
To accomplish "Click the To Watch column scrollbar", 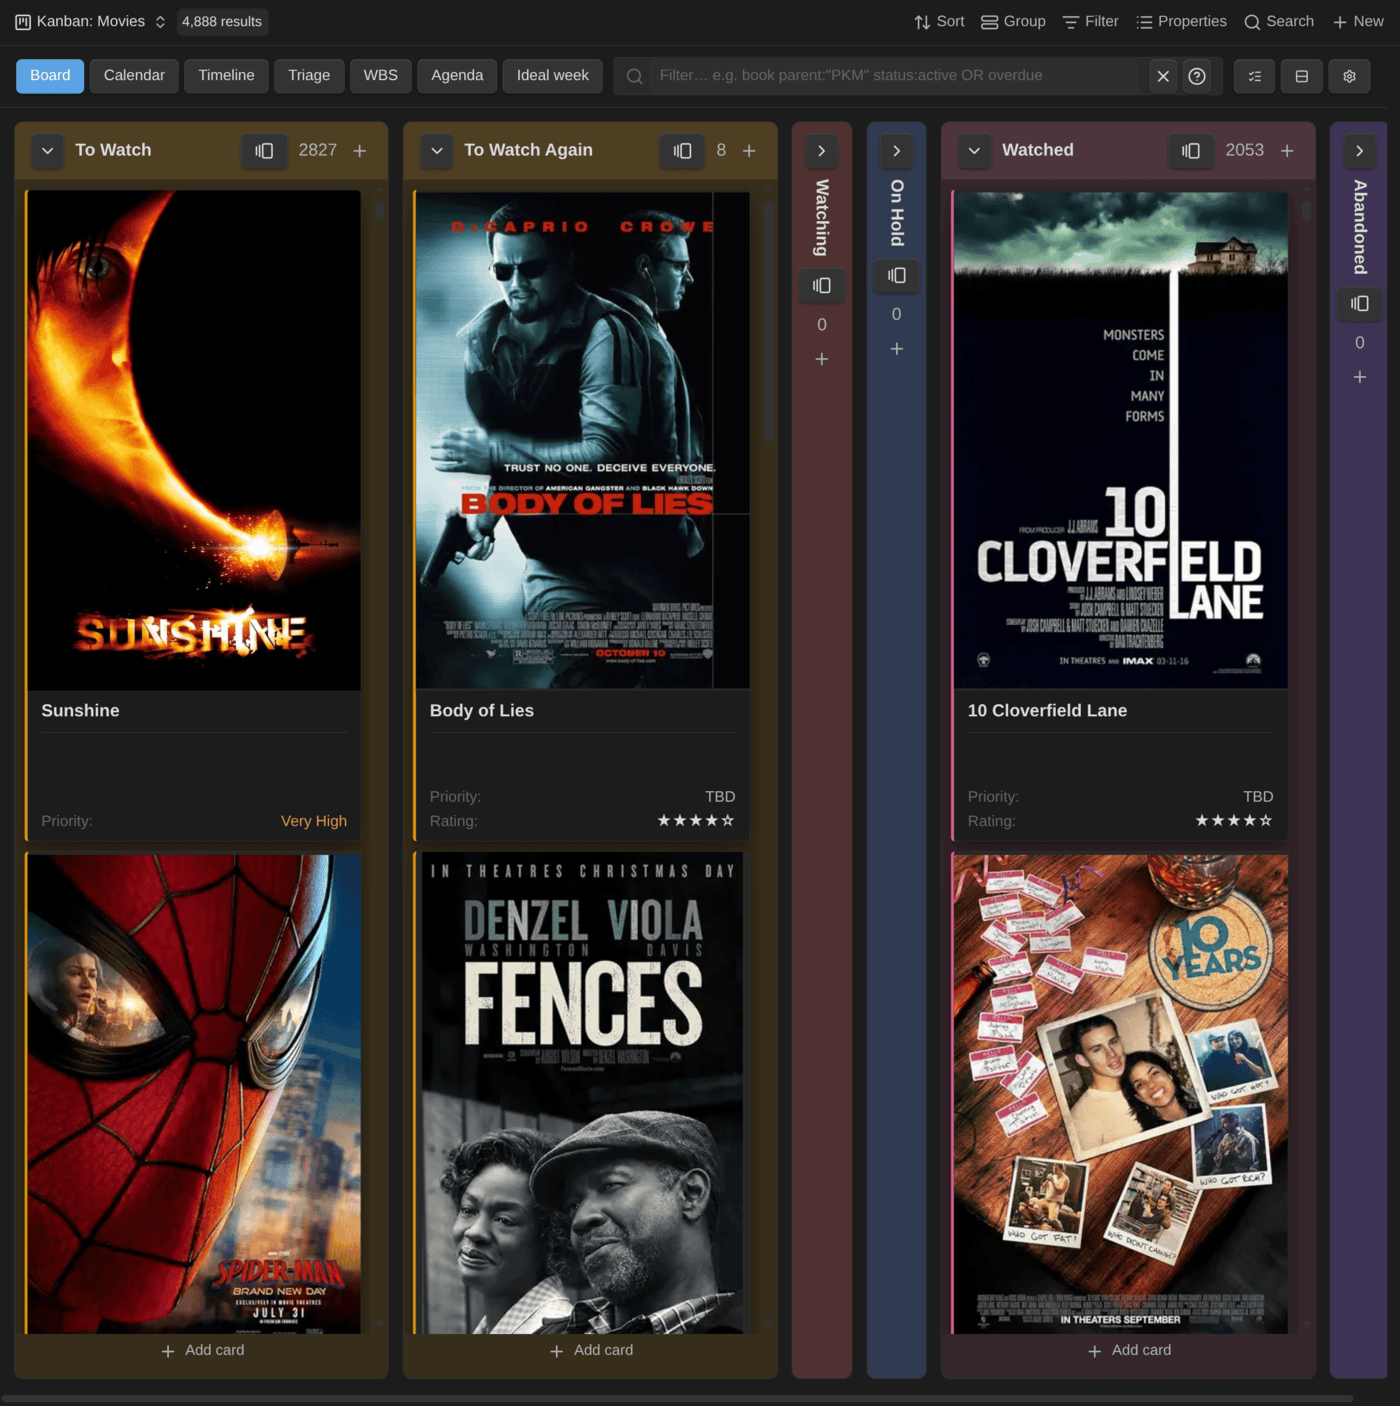I will 379,210.
